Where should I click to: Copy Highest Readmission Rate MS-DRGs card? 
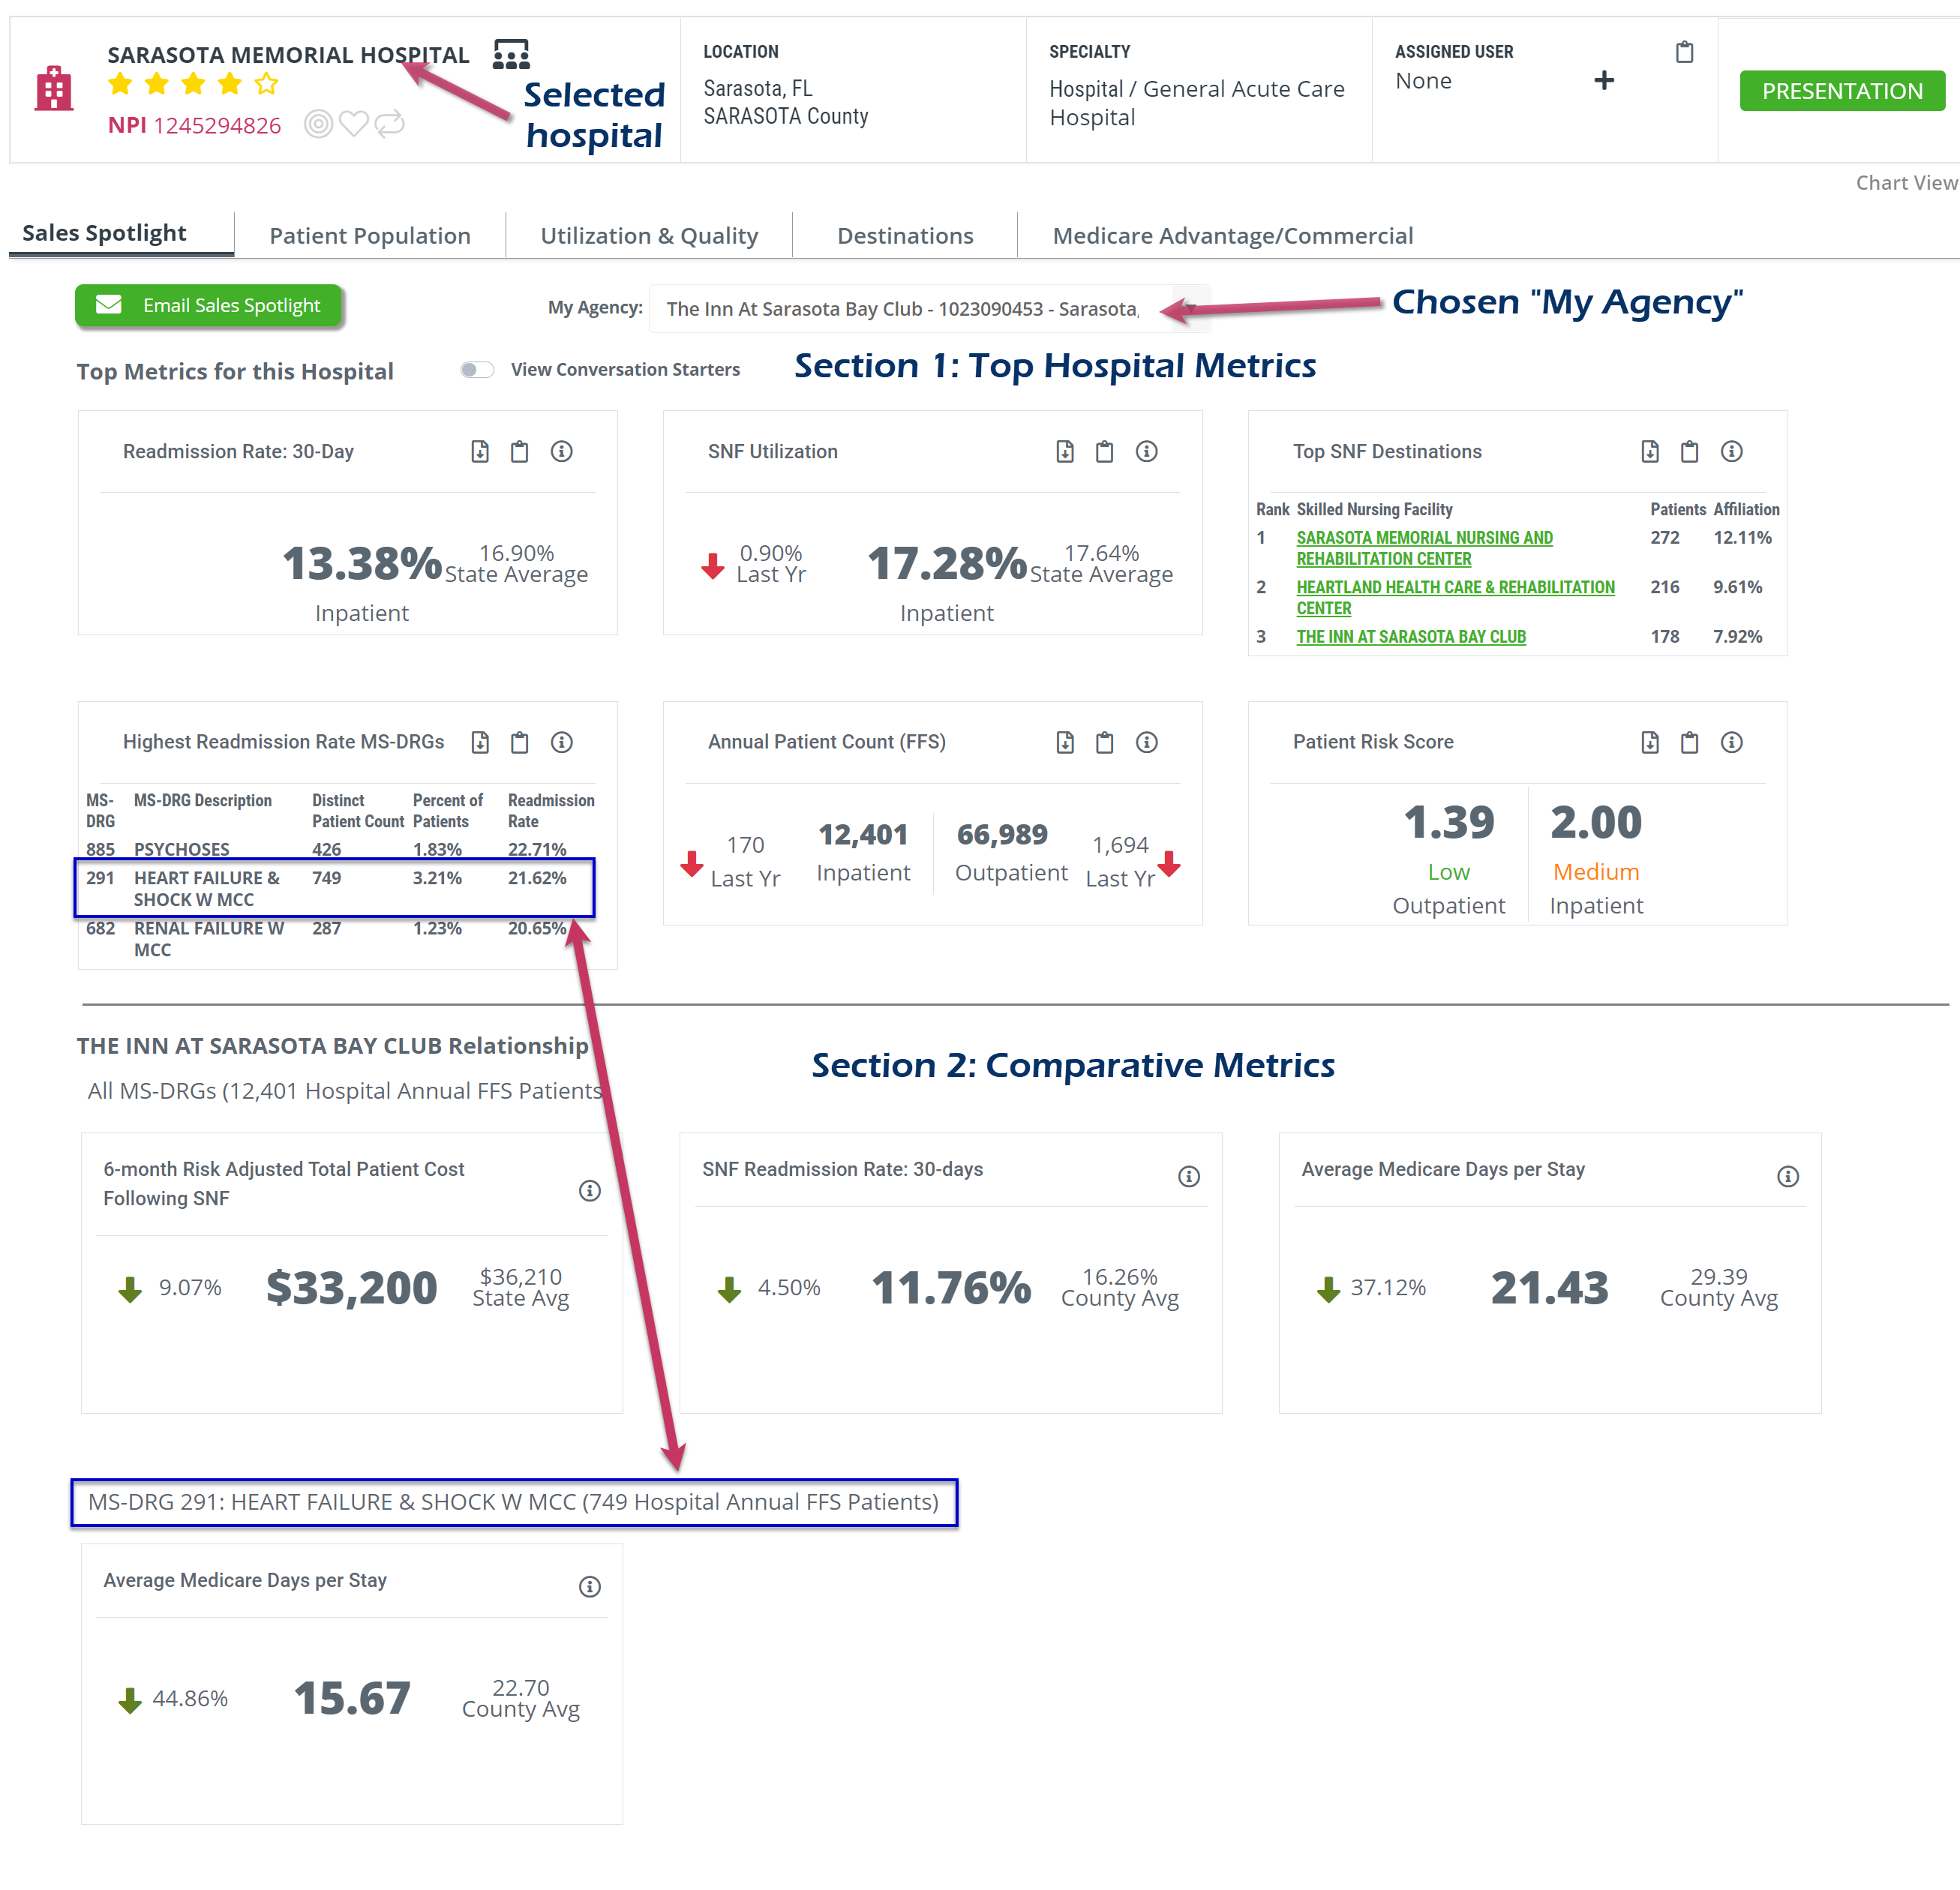[519, 742]
